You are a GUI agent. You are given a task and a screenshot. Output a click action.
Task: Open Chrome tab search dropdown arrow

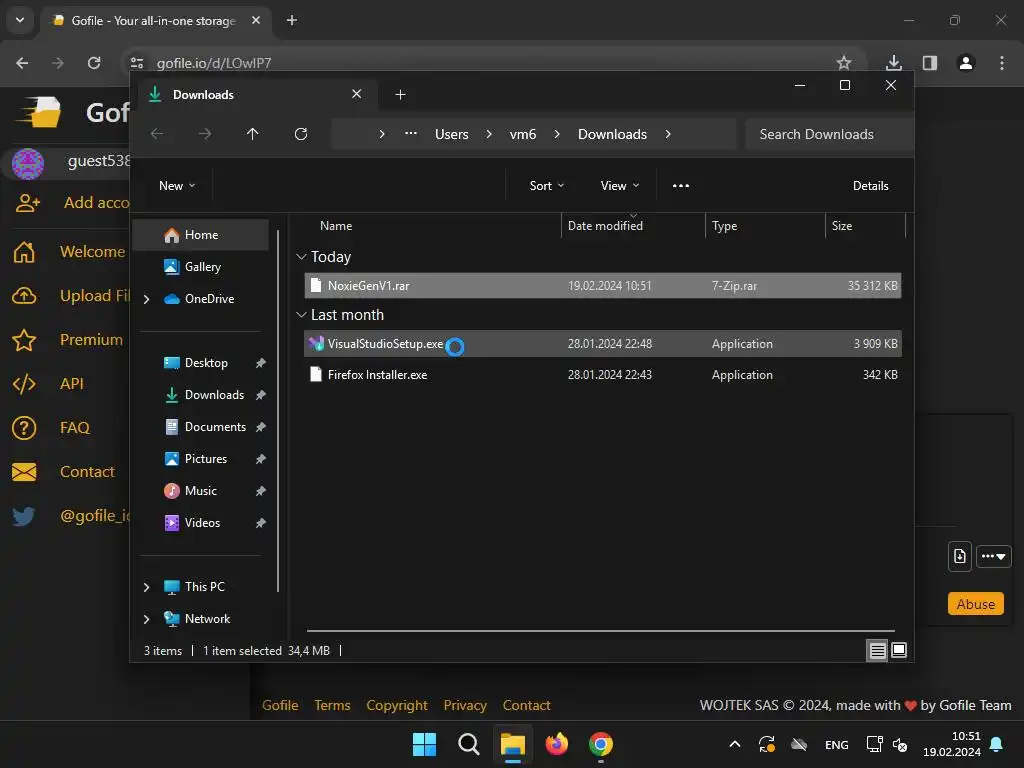(x=20, y=20)
